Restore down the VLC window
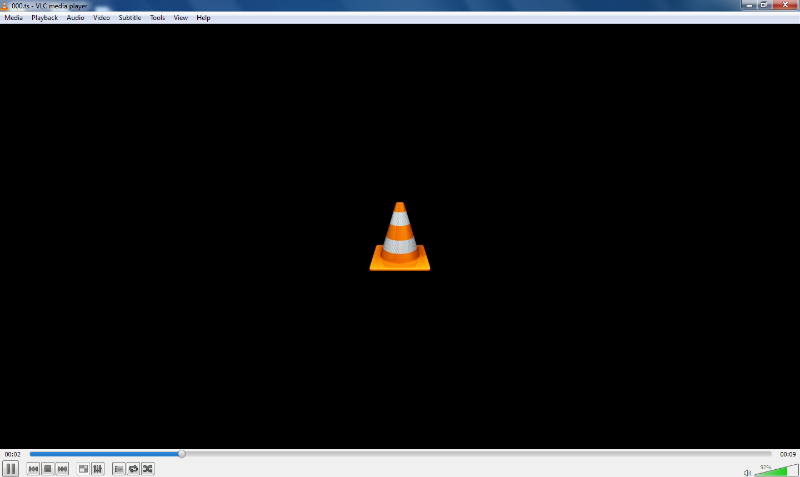Image resolution: width=800 pixels, height=477 pixels. pyautogui.click(x=764, y=5)
